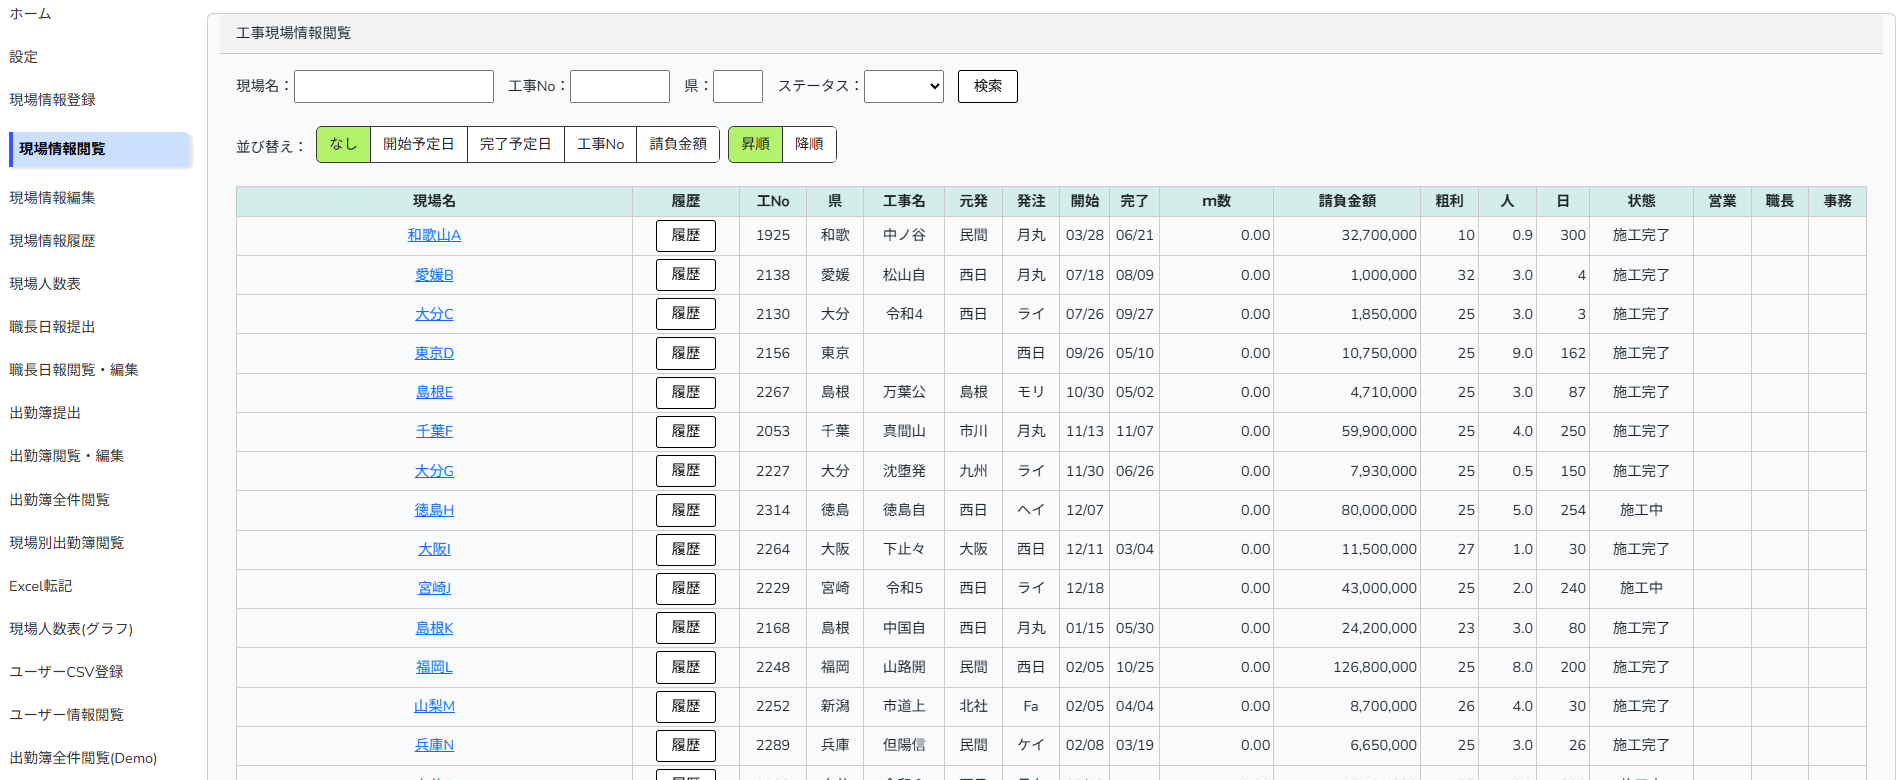Select the なし sort option

click(x=343, y=145)
